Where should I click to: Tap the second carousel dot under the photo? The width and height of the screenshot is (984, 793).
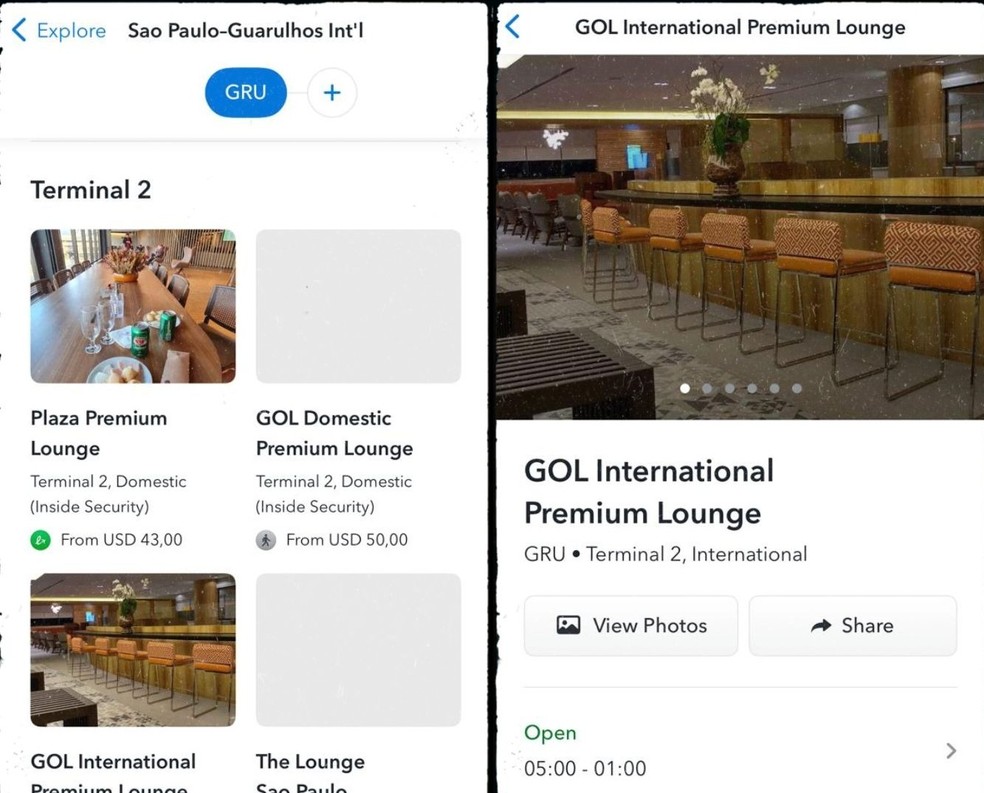[x=707, y=388]
